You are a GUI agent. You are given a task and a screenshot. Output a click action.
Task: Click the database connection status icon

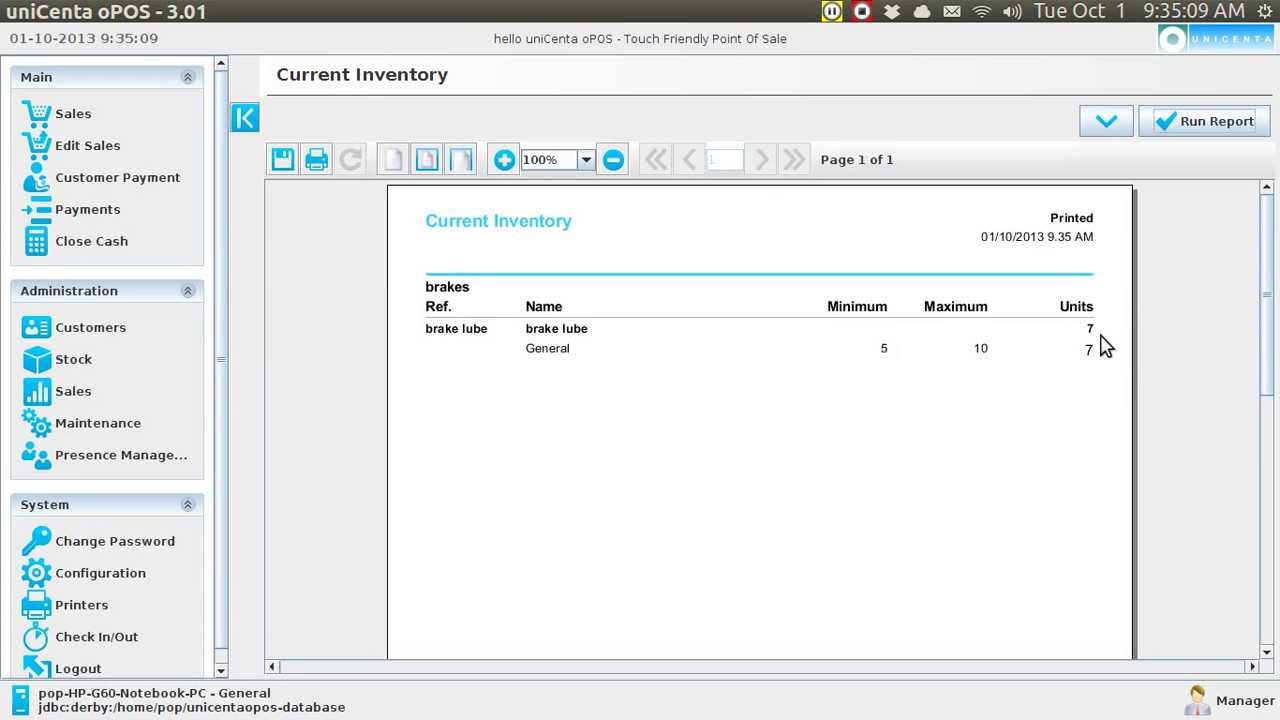coord(21,700)
